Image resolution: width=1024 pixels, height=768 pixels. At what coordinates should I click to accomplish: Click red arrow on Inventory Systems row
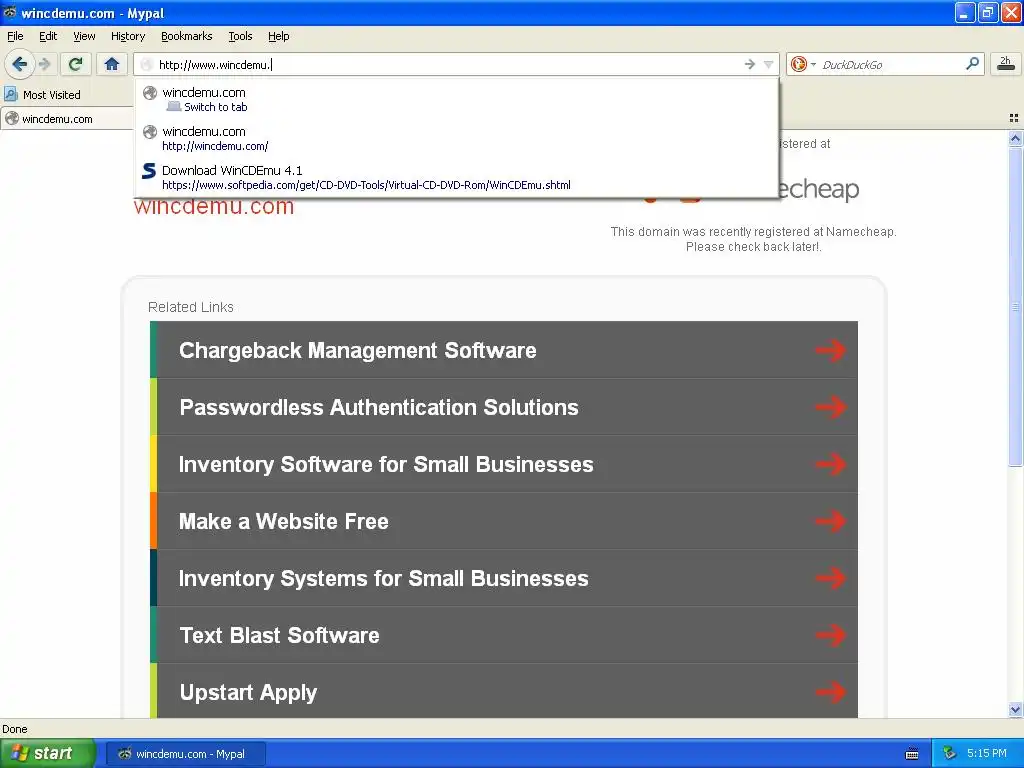(x=830, y=577)
